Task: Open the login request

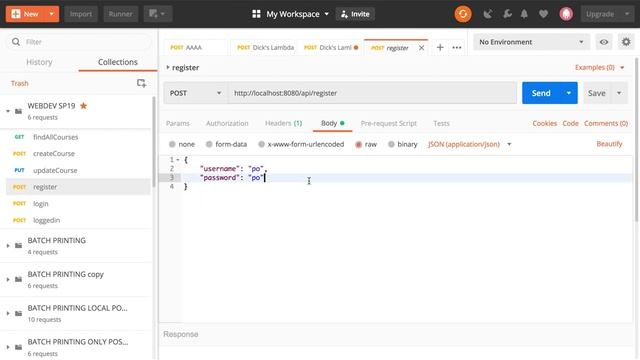Action: [x=78, y=204]
